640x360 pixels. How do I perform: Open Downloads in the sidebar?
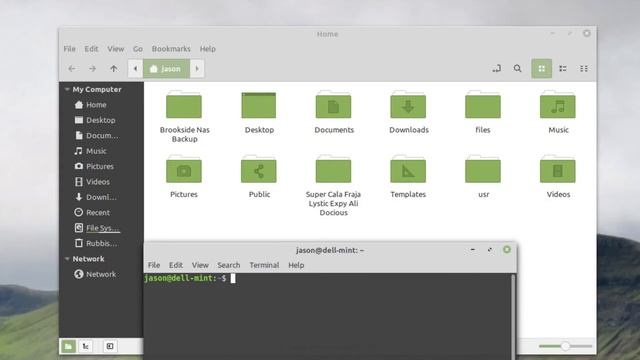pos(96,197)
